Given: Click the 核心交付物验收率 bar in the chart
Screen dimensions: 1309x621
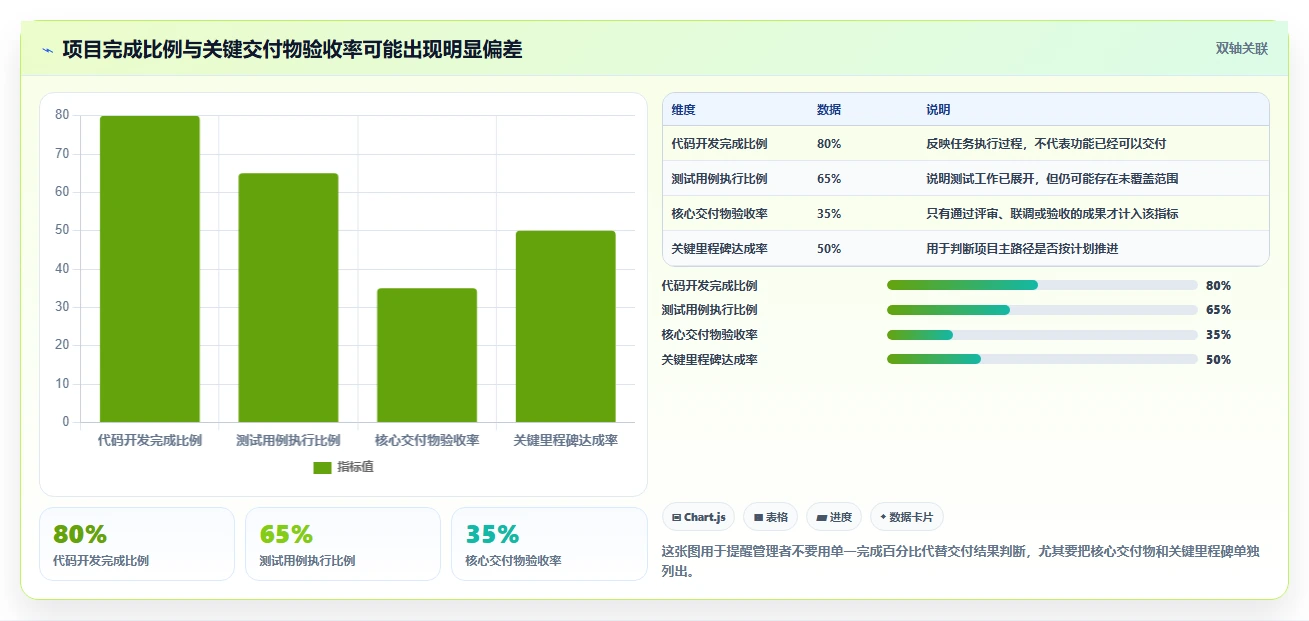Looking at the screenshot, I should (427, 355).
